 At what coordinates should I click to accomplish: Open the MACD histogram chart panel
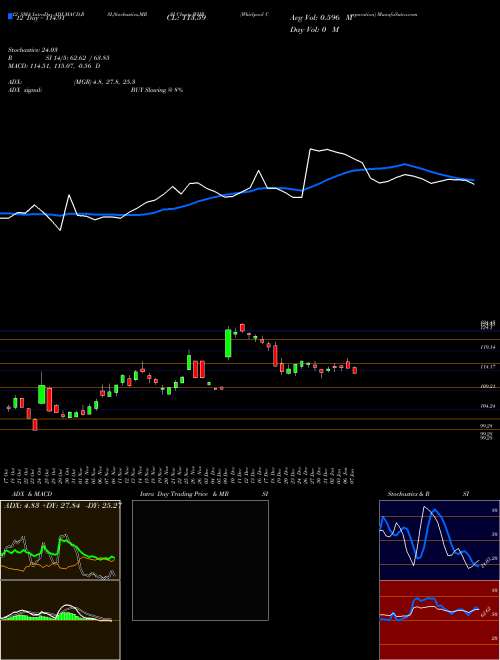coord(60,620)
